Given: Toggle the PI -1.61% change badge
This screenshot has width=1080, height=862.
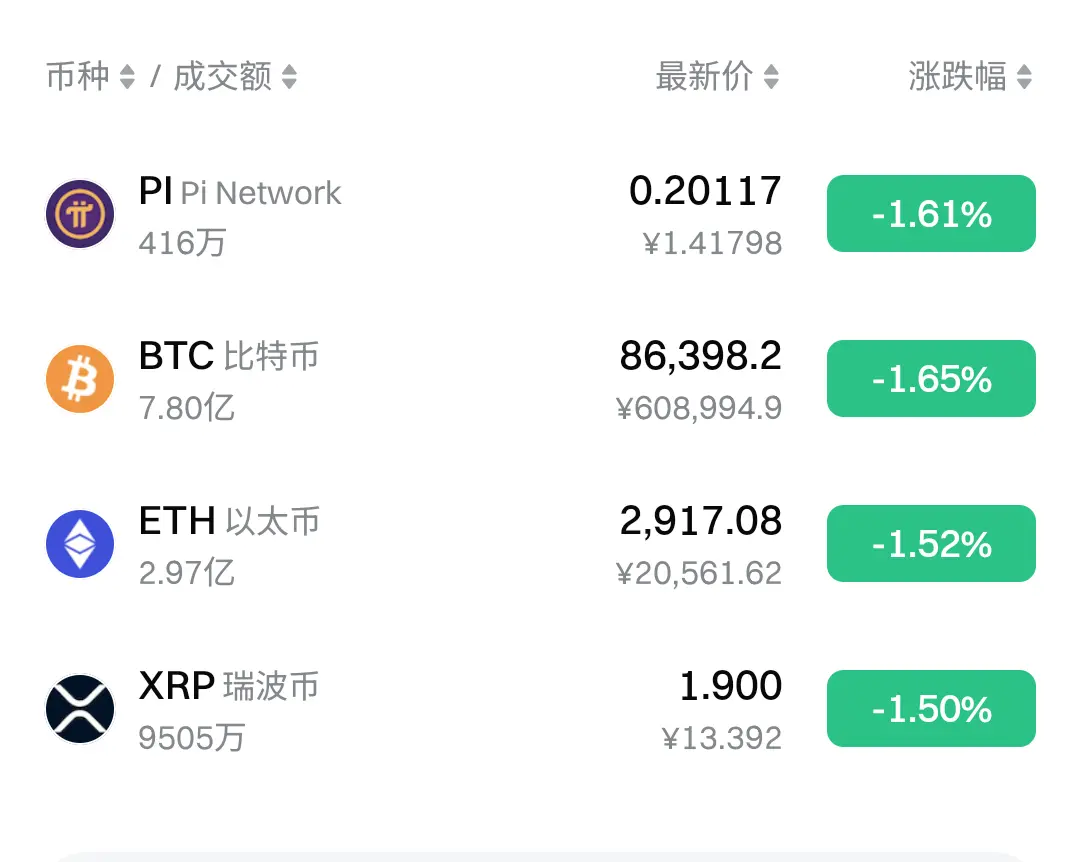Looking at the screenshot, I should pos(931,214).
